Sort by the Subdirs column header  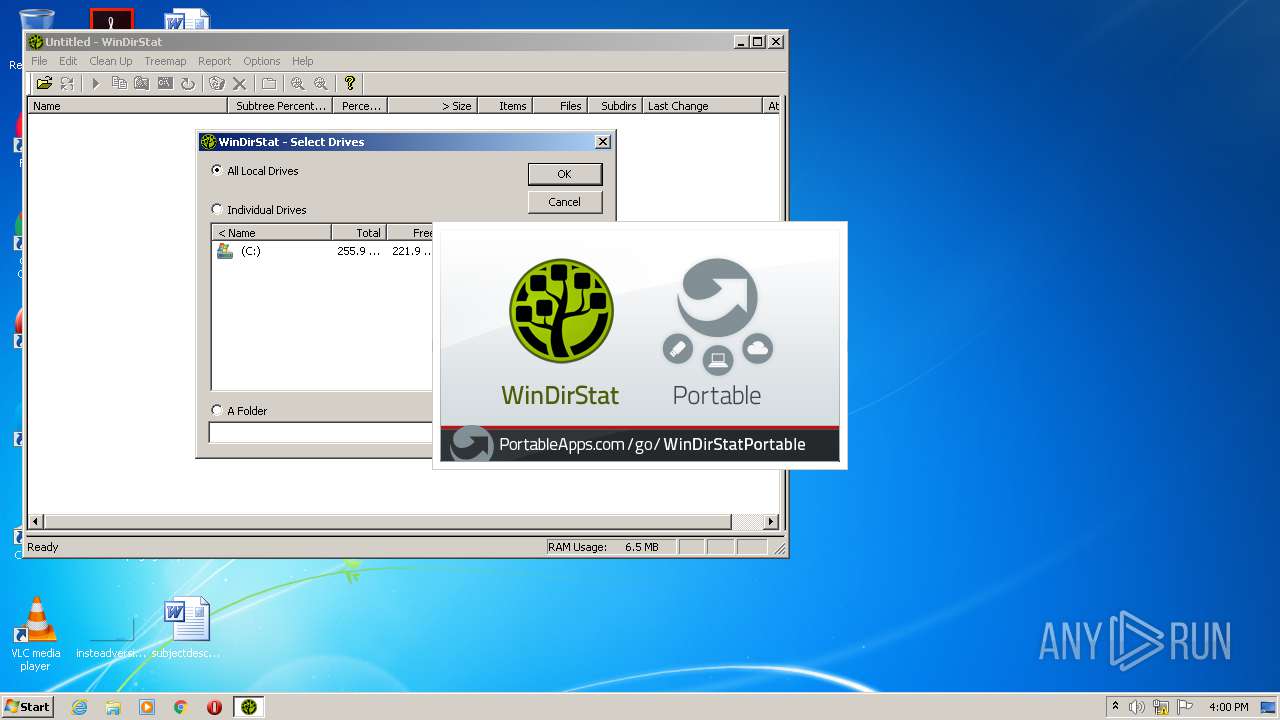point(614,105)
